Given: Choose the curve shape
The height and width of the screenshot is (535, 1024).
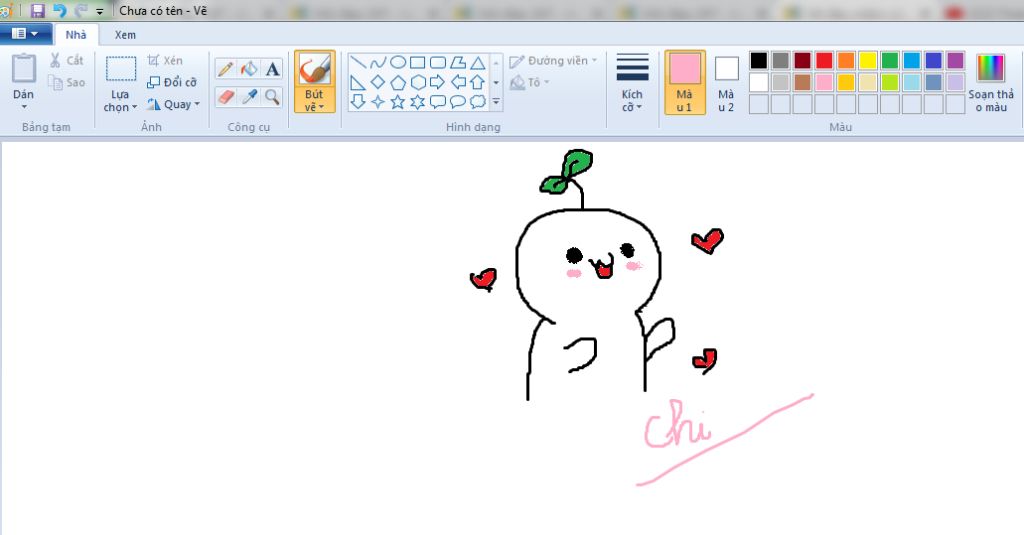Looking at the screenshot, I should point(378,63).
